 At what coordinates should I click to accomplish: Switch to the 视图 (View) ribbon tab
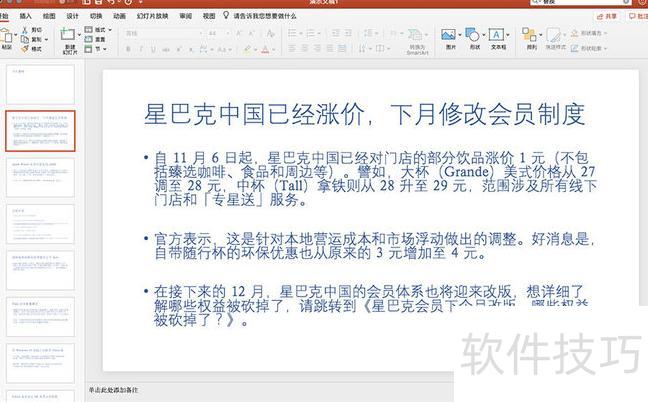coord(209,16)
